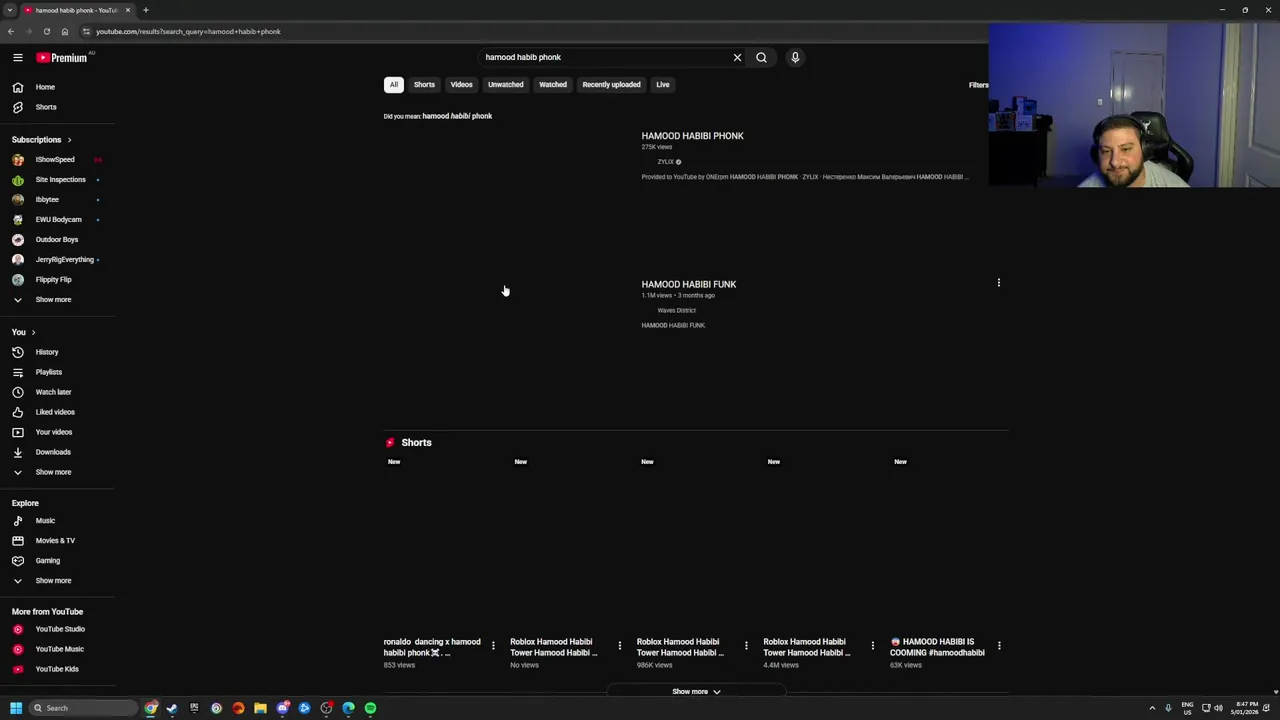Open Watch later list

pos(57,392)
